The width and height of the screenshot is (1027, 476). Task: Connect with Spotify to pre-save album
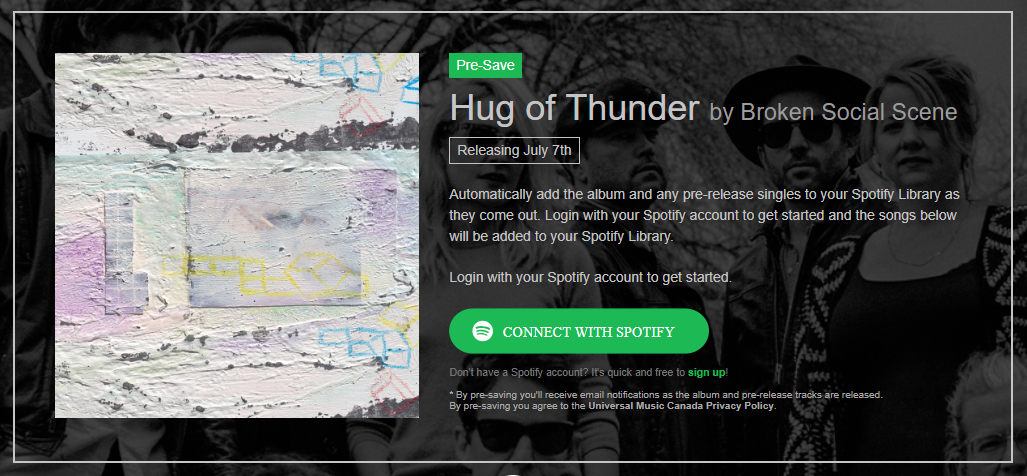point(579,331)
